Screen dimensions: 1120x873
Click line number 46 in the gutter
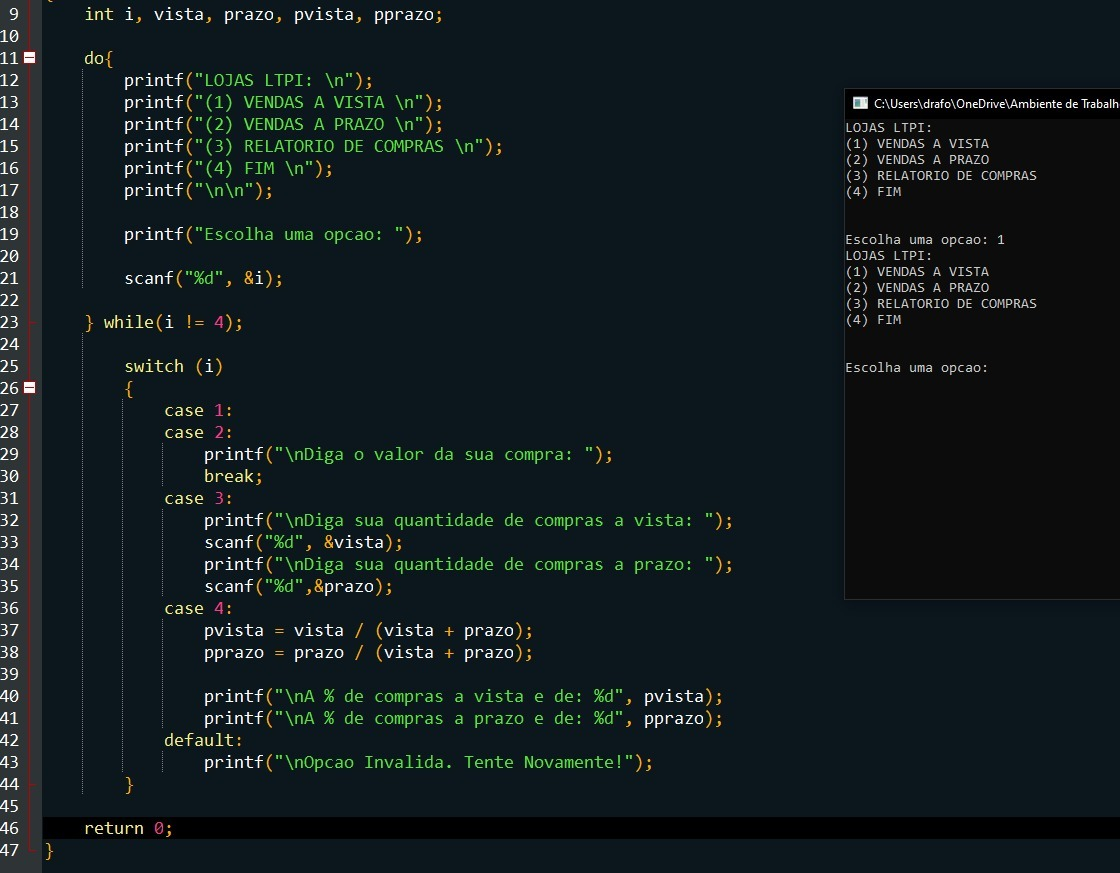tap(10, 828)
